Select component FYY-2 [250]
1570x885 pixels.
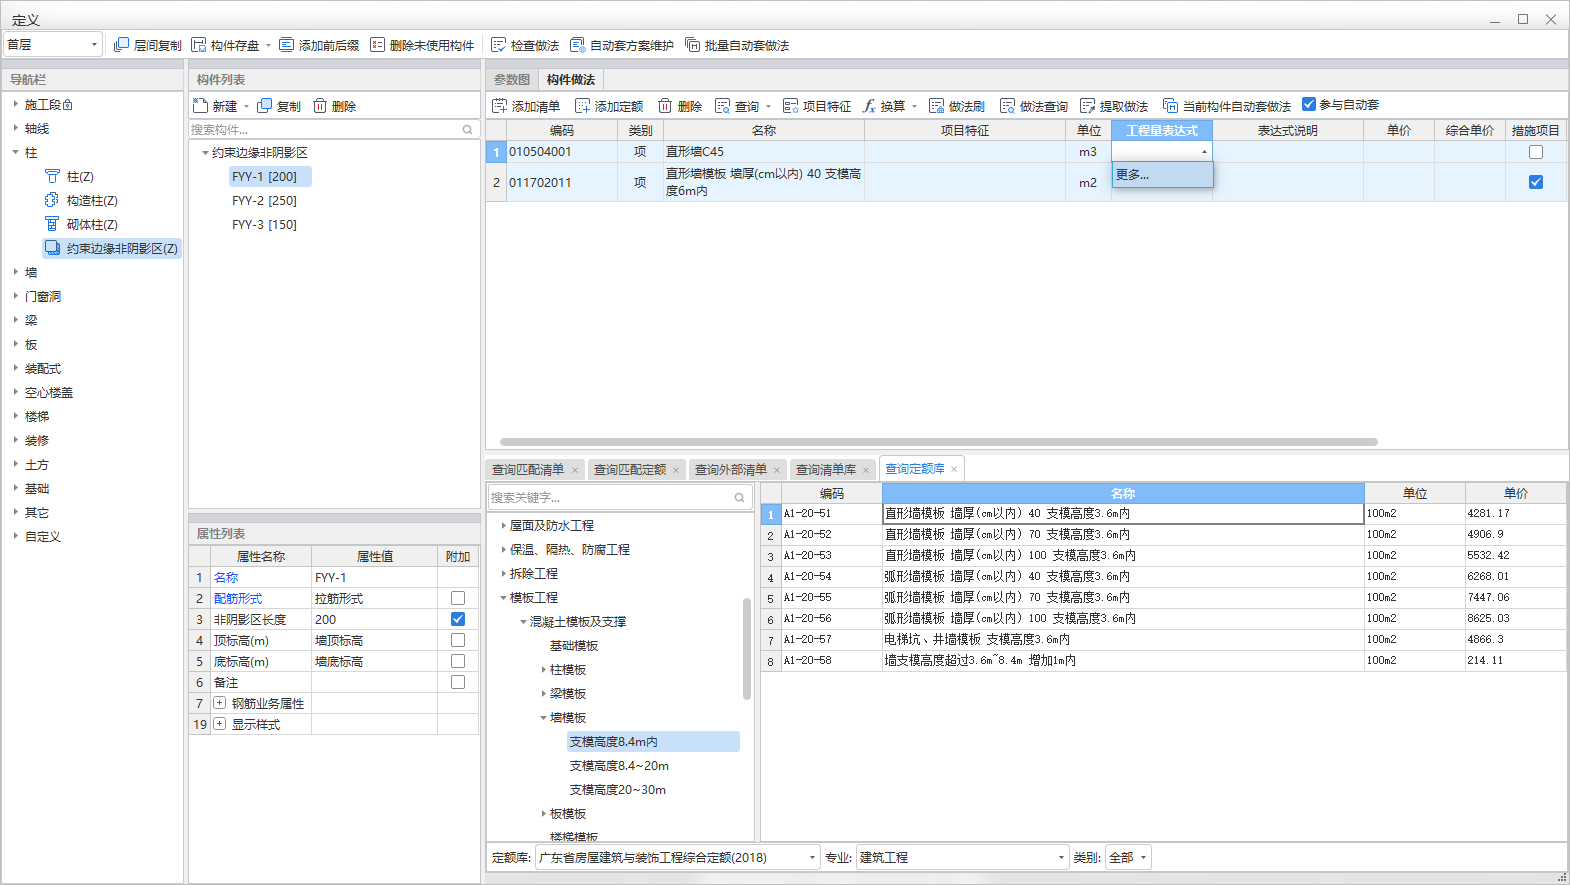coord(264,200)
